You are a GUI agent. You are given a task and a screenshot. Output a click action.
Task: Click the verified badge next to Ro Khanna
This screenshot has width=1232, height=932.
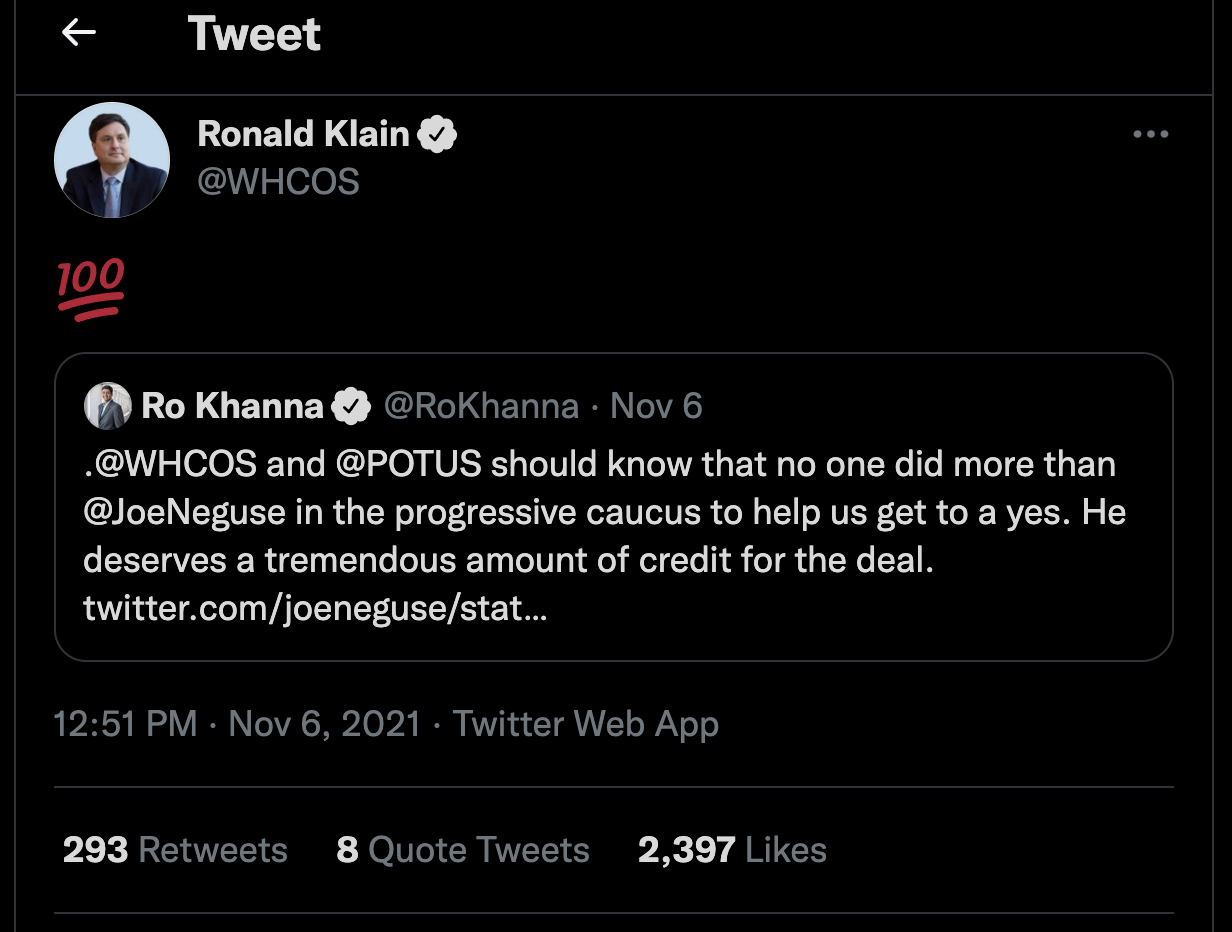[x=350, y=406]
